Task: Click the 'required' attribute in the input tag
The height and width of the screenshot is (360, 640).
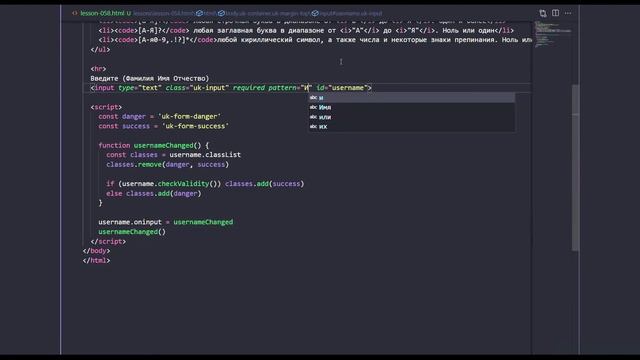Action: 249,88
